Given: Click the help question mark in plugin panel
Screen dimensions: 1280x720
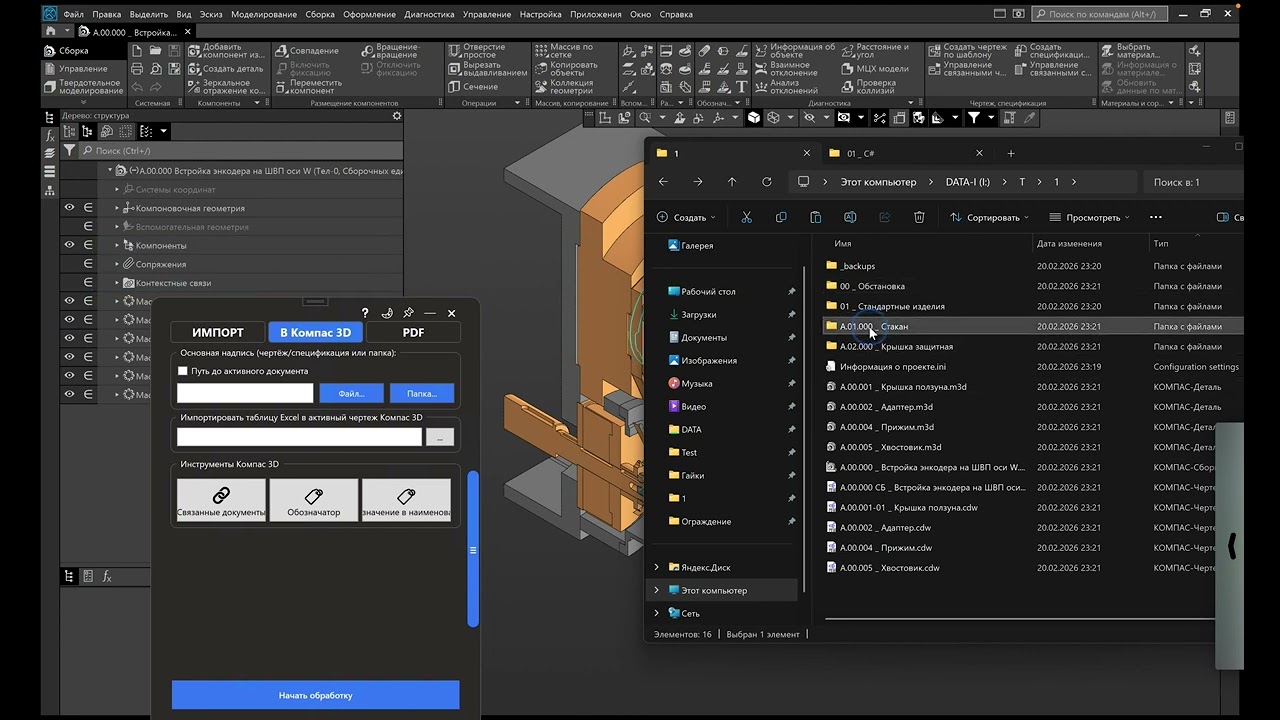Looking at the screenshot, I should [x=365, y=313].
